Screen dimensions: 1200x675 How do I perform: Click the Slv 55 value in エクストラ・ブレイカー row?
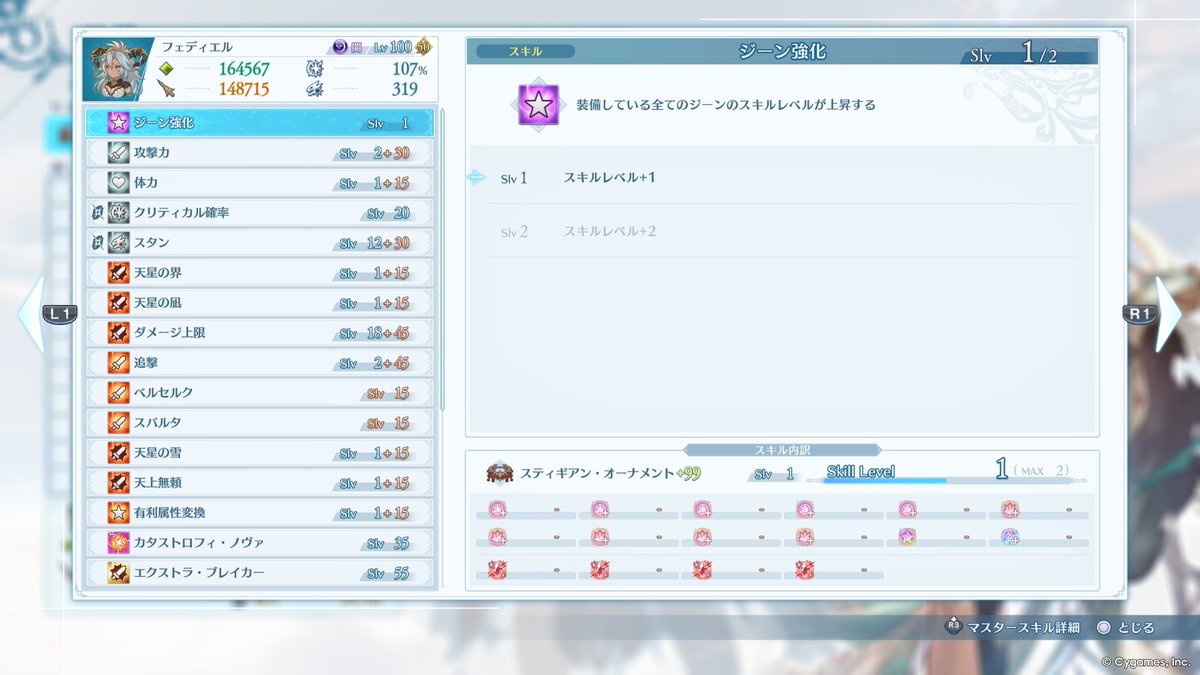click(x=389, y=573)
